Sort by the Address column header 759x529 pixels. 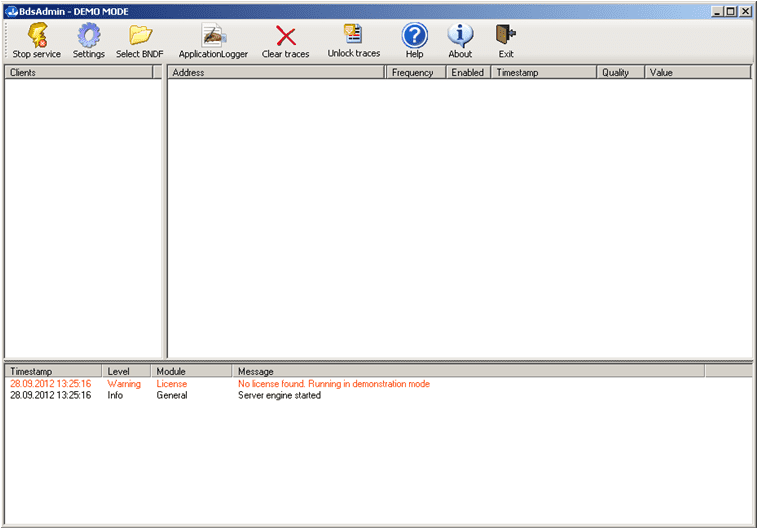[x=276, y=73]
